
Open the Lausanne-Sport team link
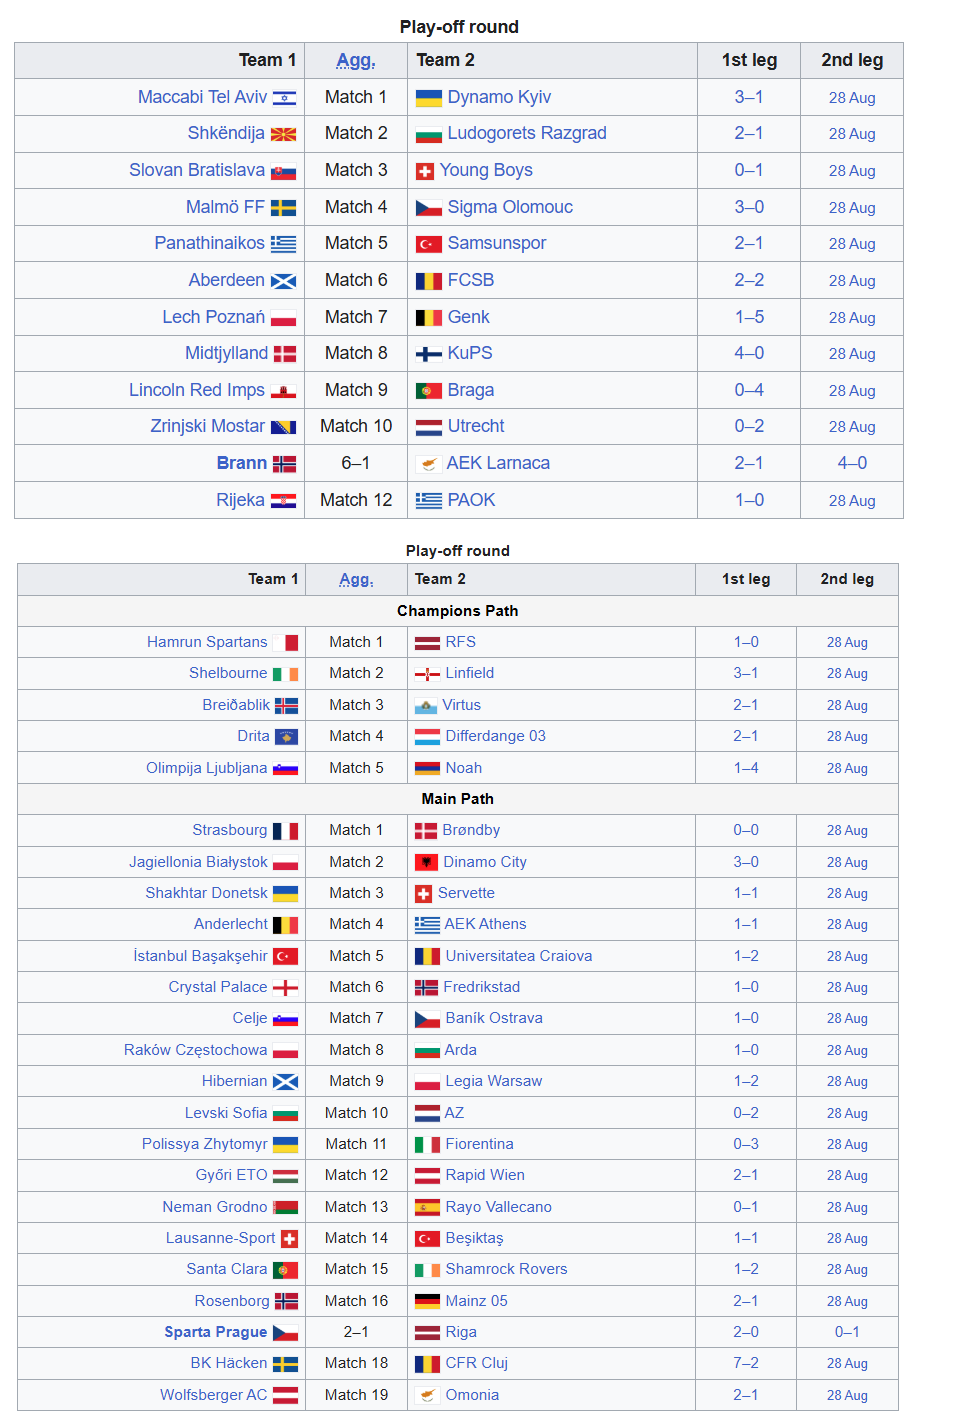click(220, 1239)
